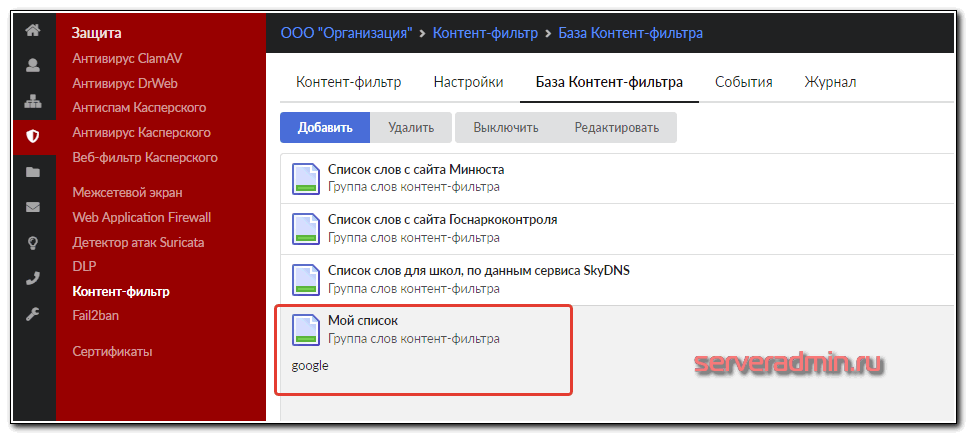This screenshot has height=435, width=968.
Task: Click the network sitemap icon in the sidebar
Action: pyautogui.click(x=33, y=101)
